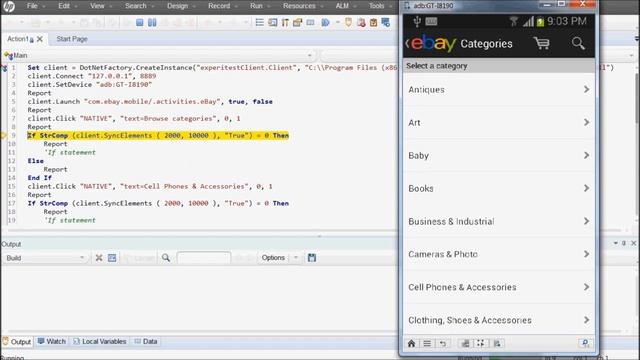Click the Pause run toolbar icon

(x=152, y=22)
